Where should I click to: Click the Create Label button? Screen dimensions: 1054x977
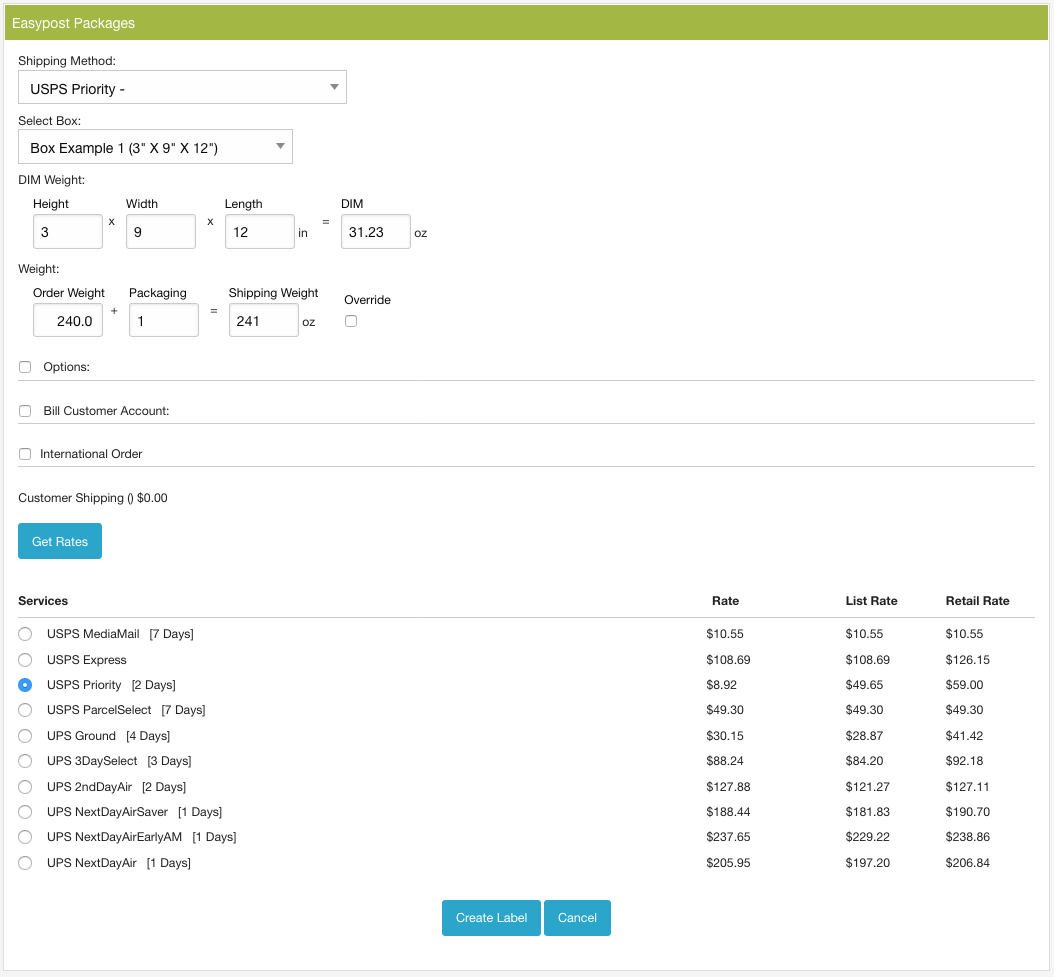point(491,918)
